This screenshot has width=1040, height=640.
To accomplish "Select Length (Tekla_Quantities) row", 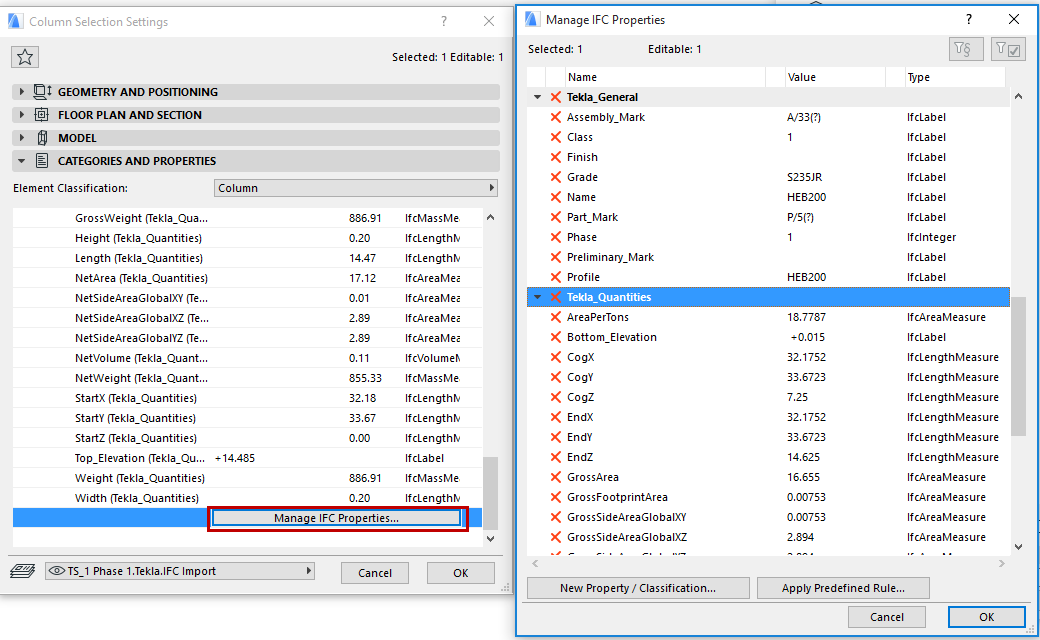I will [247, 258].
